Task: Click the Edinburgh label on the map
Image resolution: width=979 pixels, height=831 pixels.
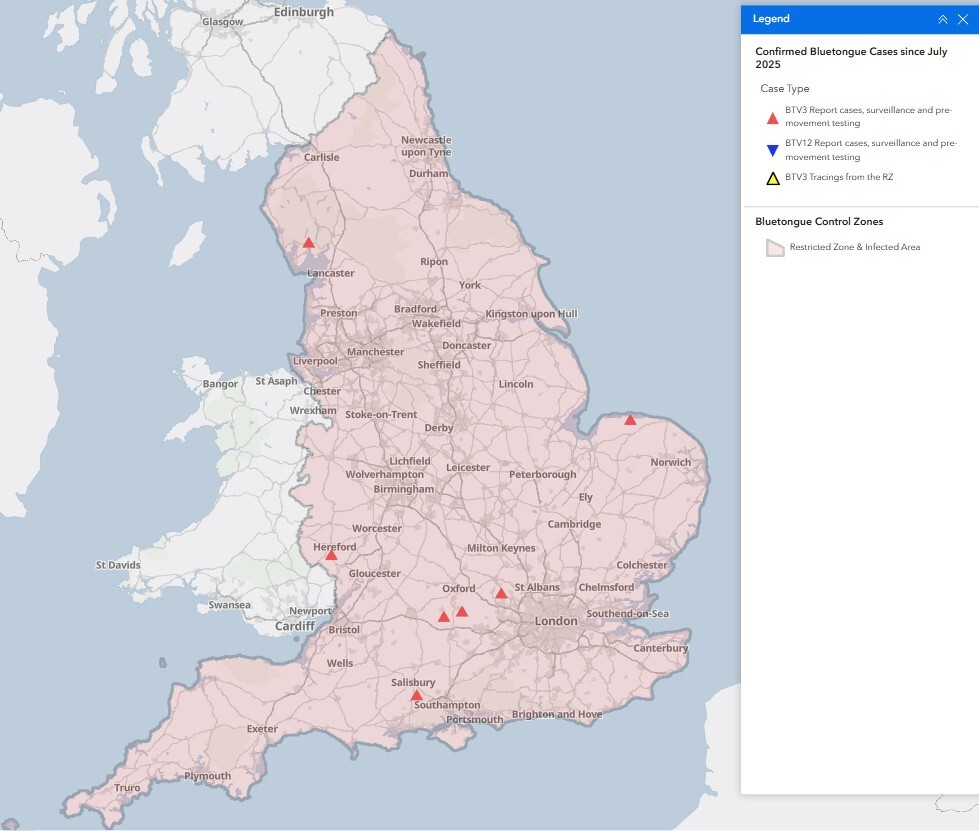Action: [304, 12]
